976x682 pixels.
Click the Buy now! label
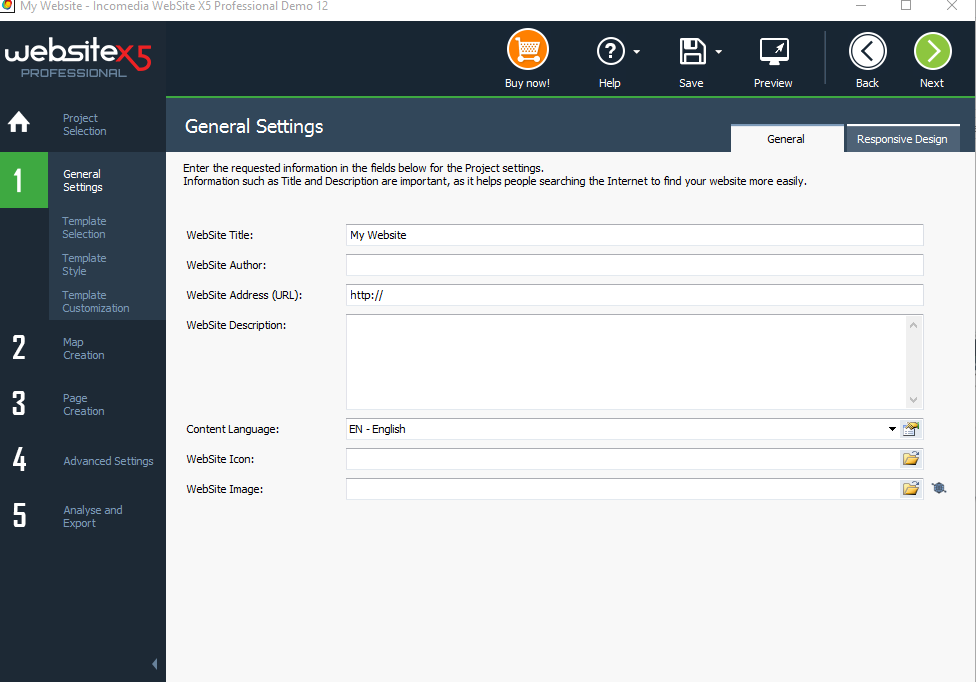tap(527, 83)
